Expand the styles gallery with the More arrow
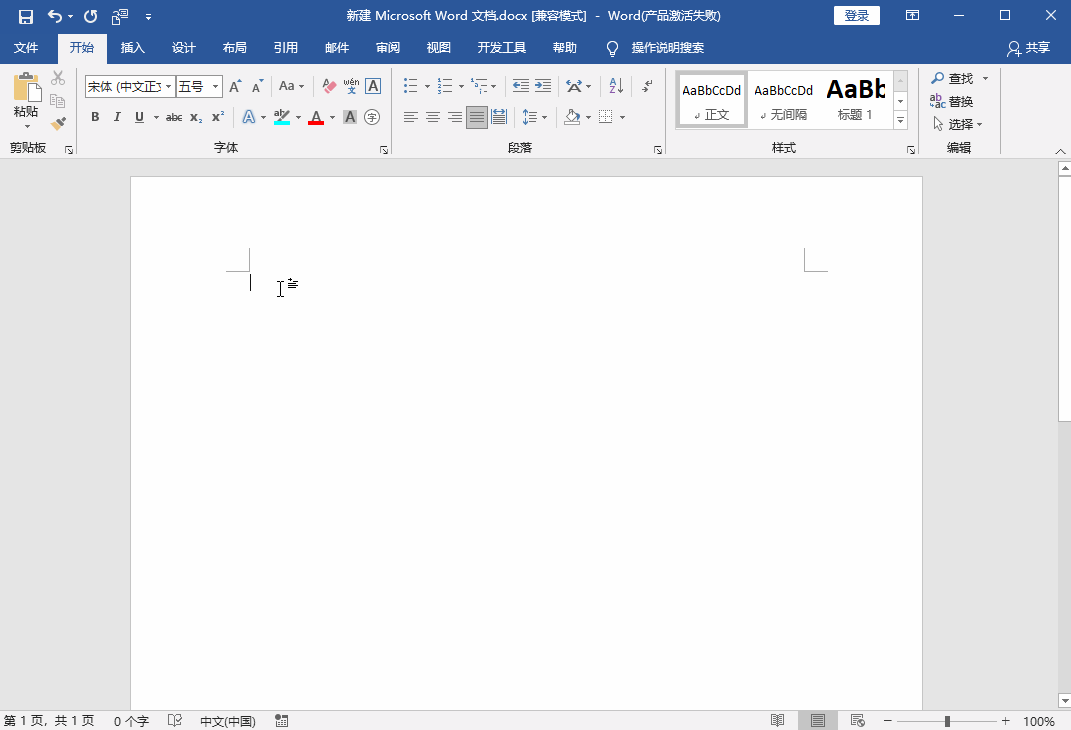The image size is (1071, 730). [900, 121]
